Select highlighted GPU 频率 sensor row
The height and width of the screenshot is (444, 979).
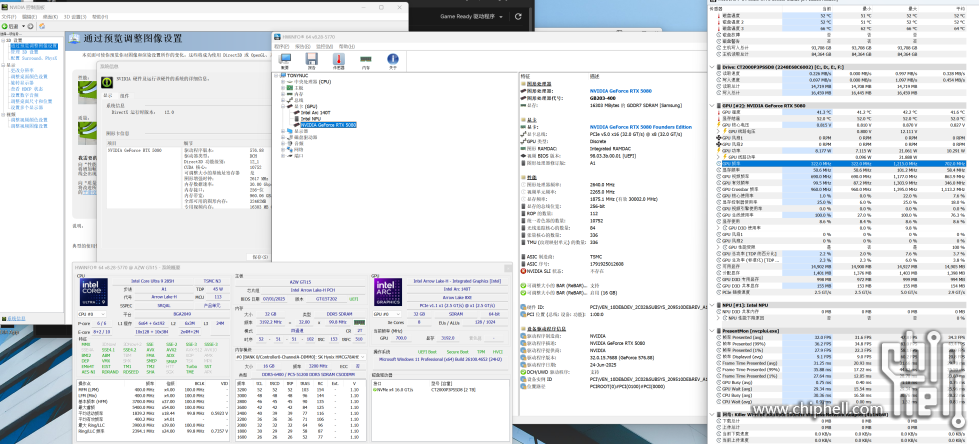click(x=844, y=163)
